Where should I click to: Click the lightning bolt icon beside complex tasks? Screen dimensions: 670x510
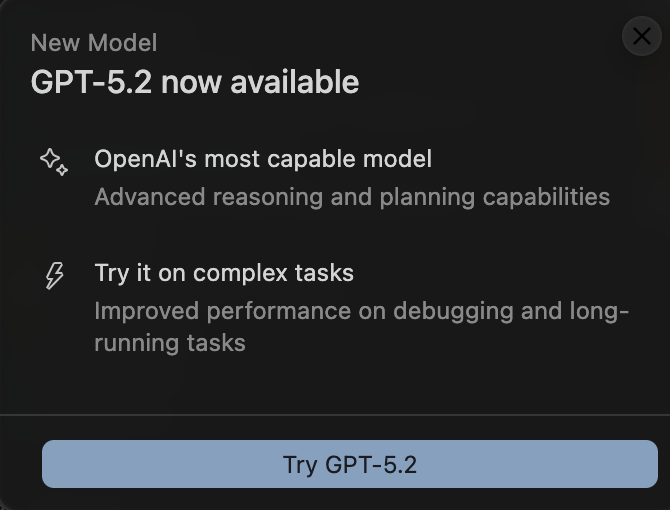[x=54, y=275]
